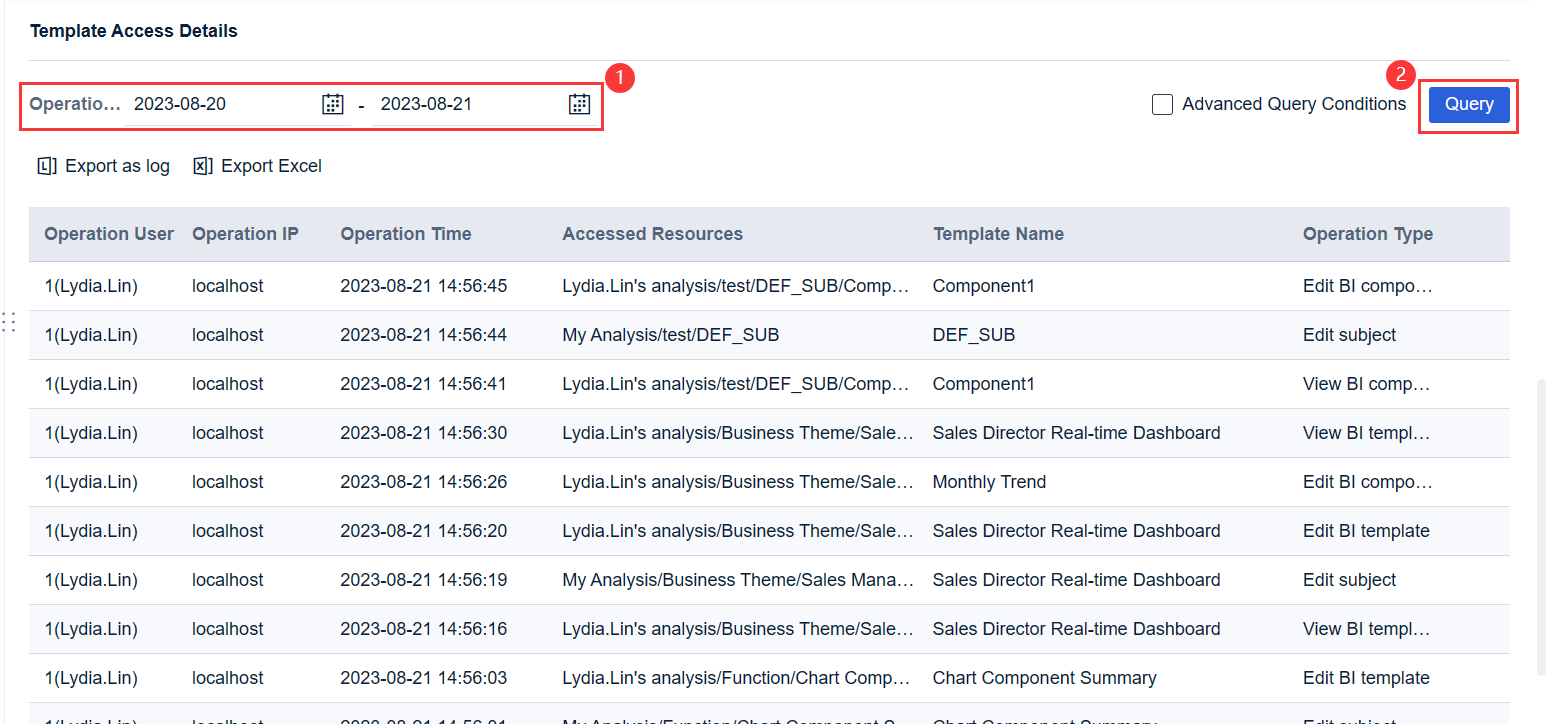The width and height of the screenshot is (1549, 724).
Task: Click the Operation User column header
Action: pos(108,233)
